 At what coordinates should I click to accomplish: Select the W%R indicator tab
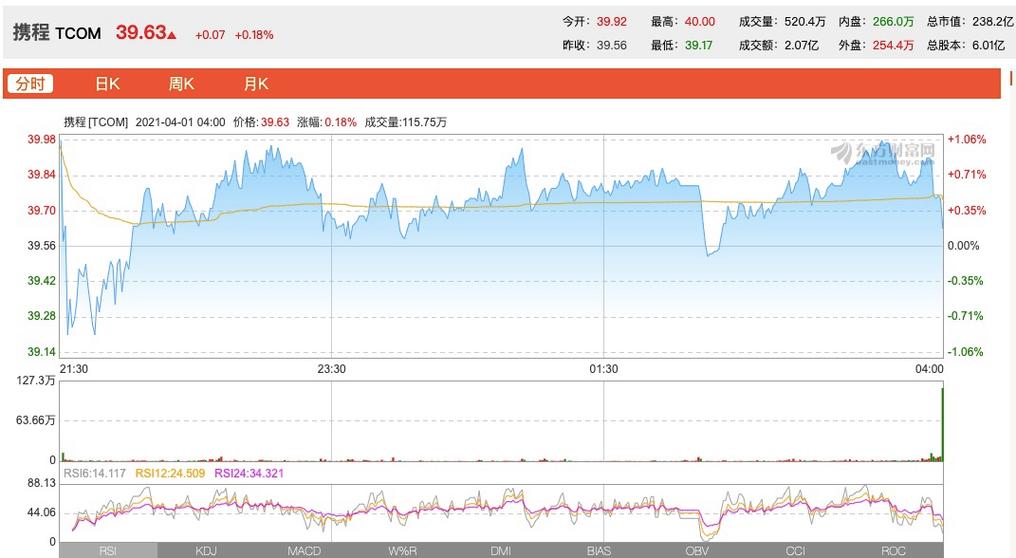[402, 551]
